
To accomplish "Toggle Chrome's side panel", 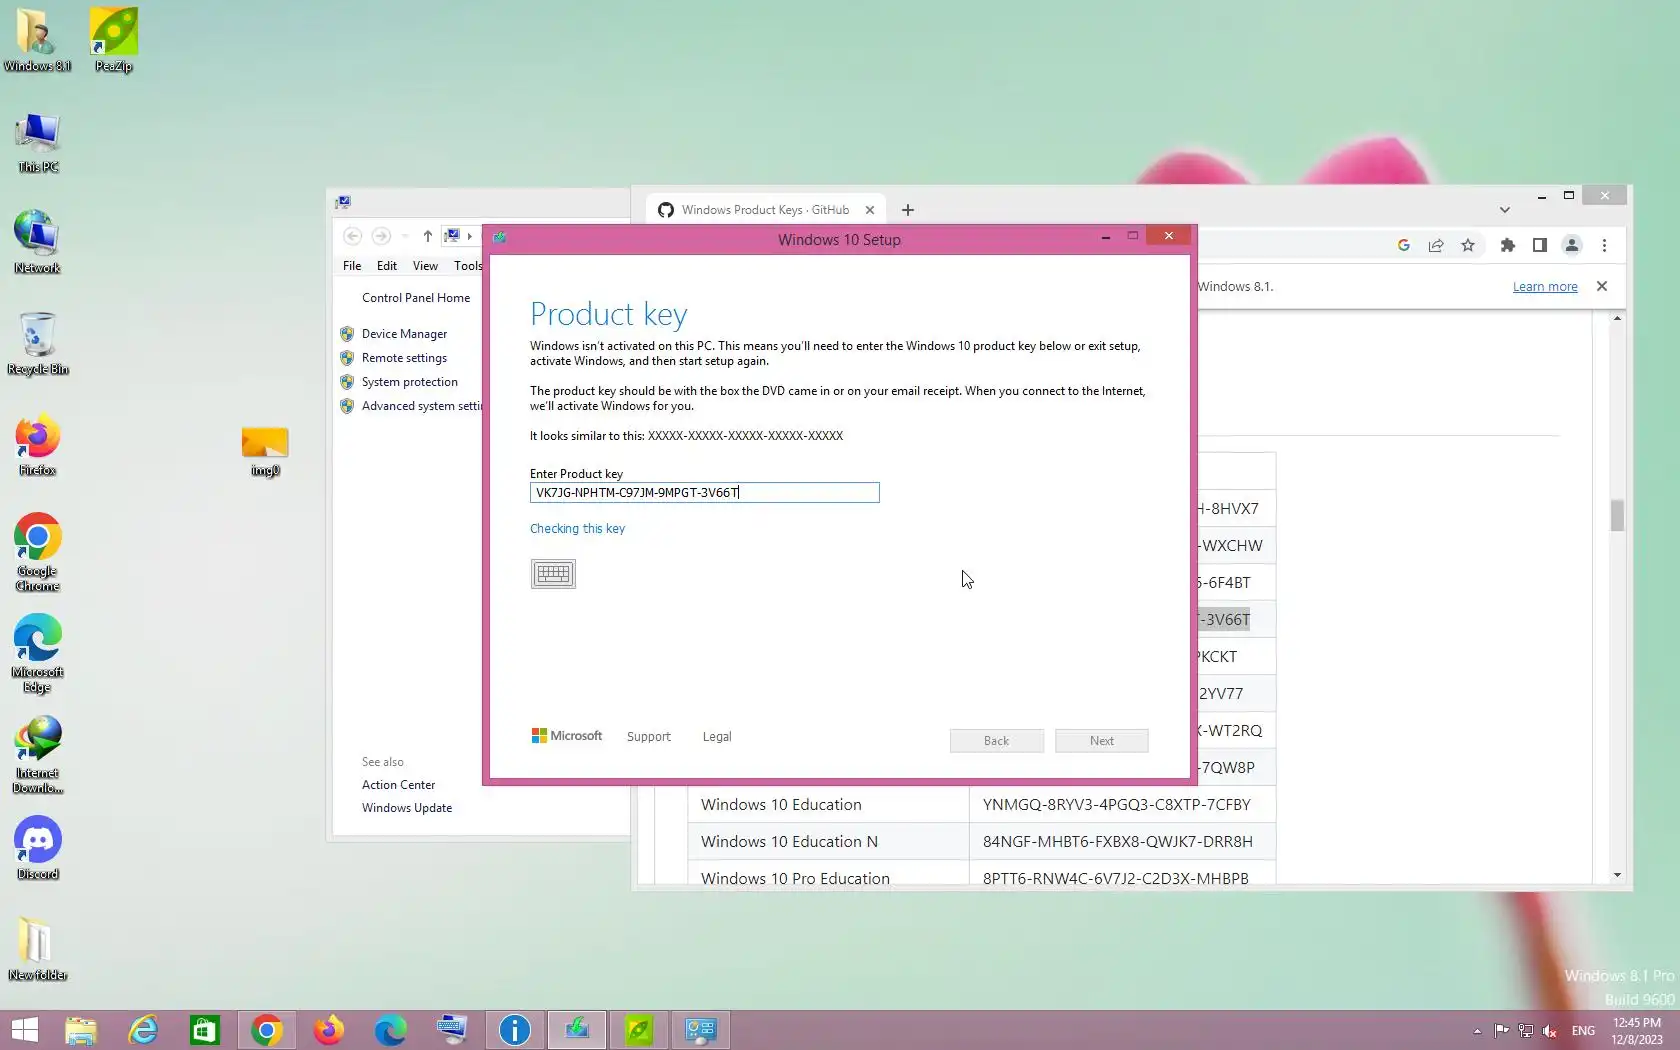I will click(1540, 245).
